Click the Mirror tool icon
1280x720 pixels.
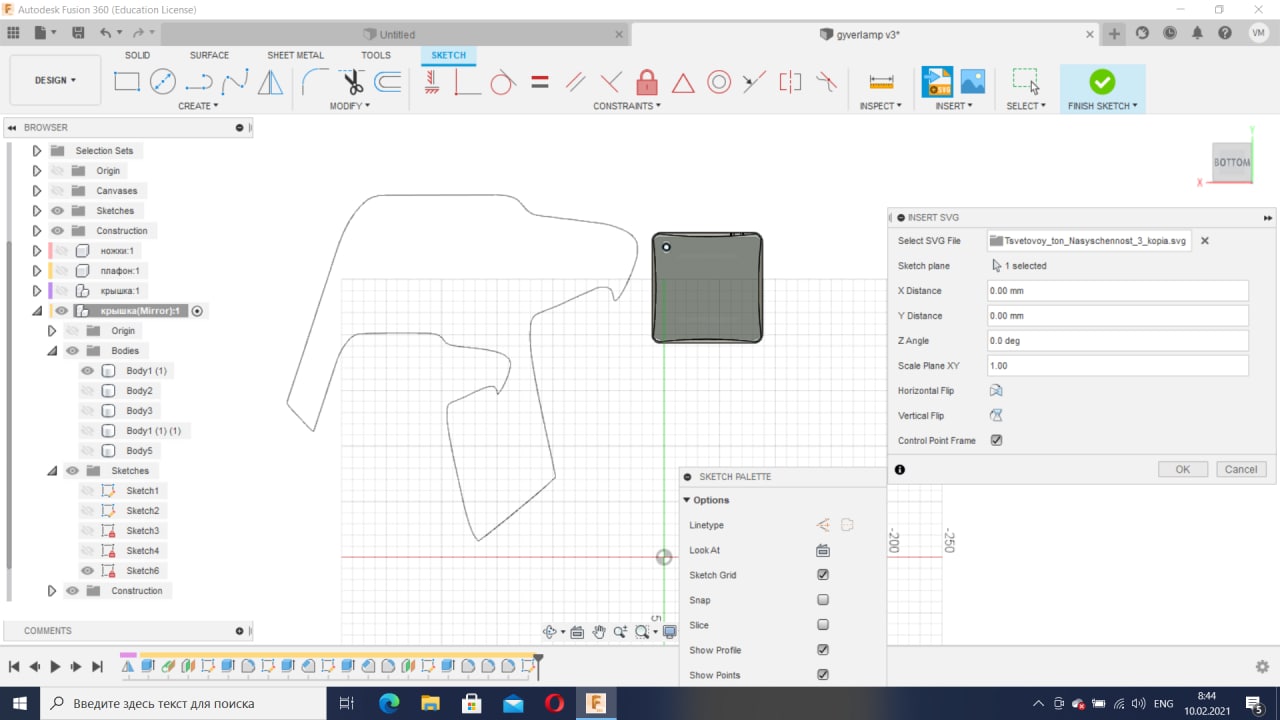pos(271,82)
